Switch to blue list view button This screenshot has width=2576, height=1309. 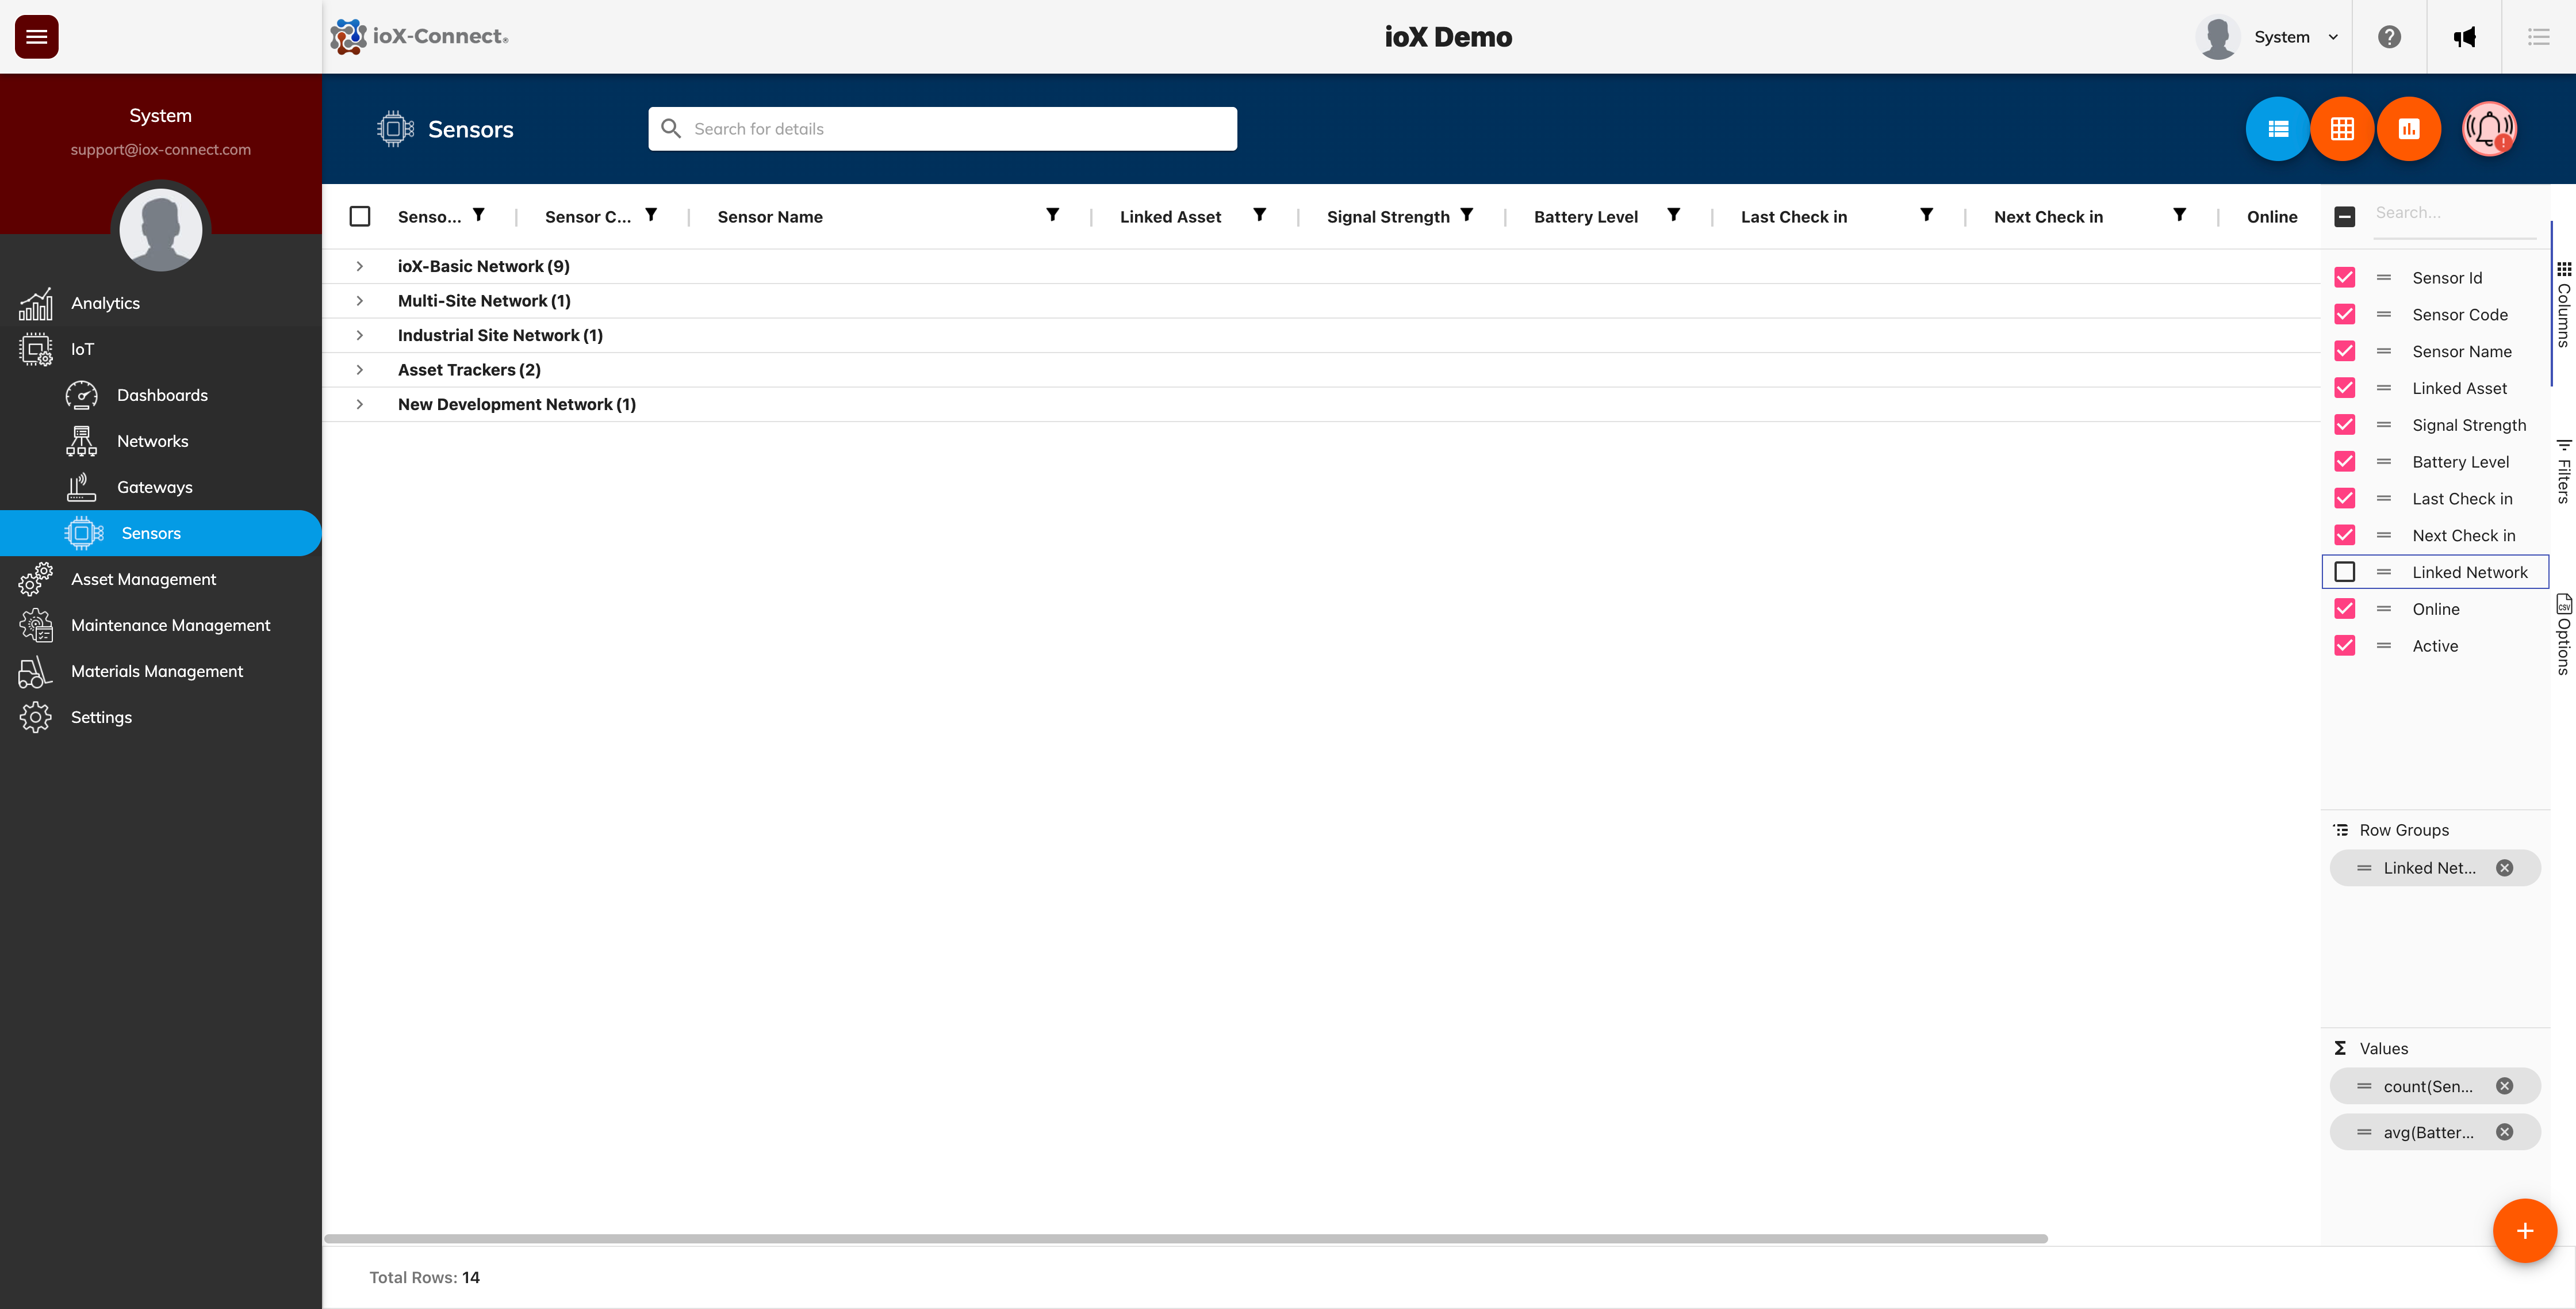(2277, 129)
